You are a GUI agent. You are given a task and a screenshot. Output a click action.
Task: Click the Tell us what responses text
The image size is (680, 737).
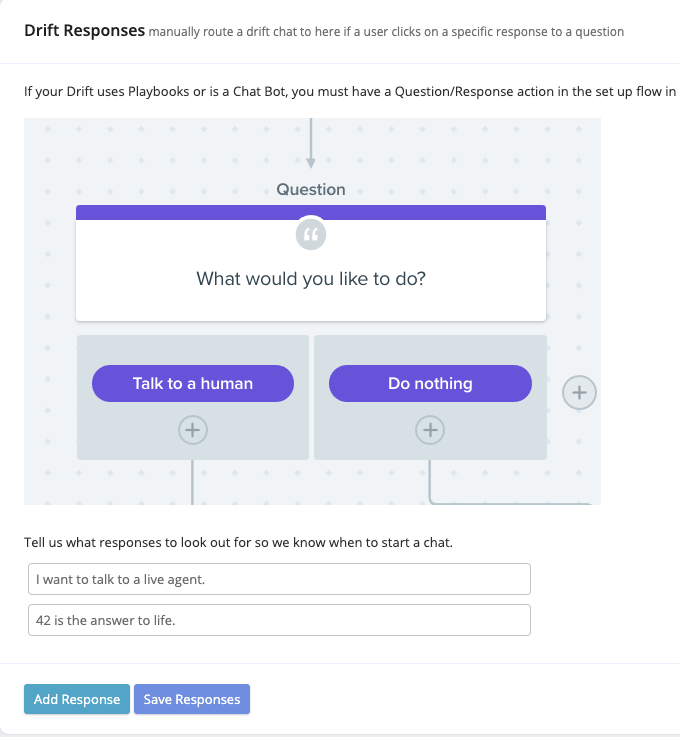237,543
